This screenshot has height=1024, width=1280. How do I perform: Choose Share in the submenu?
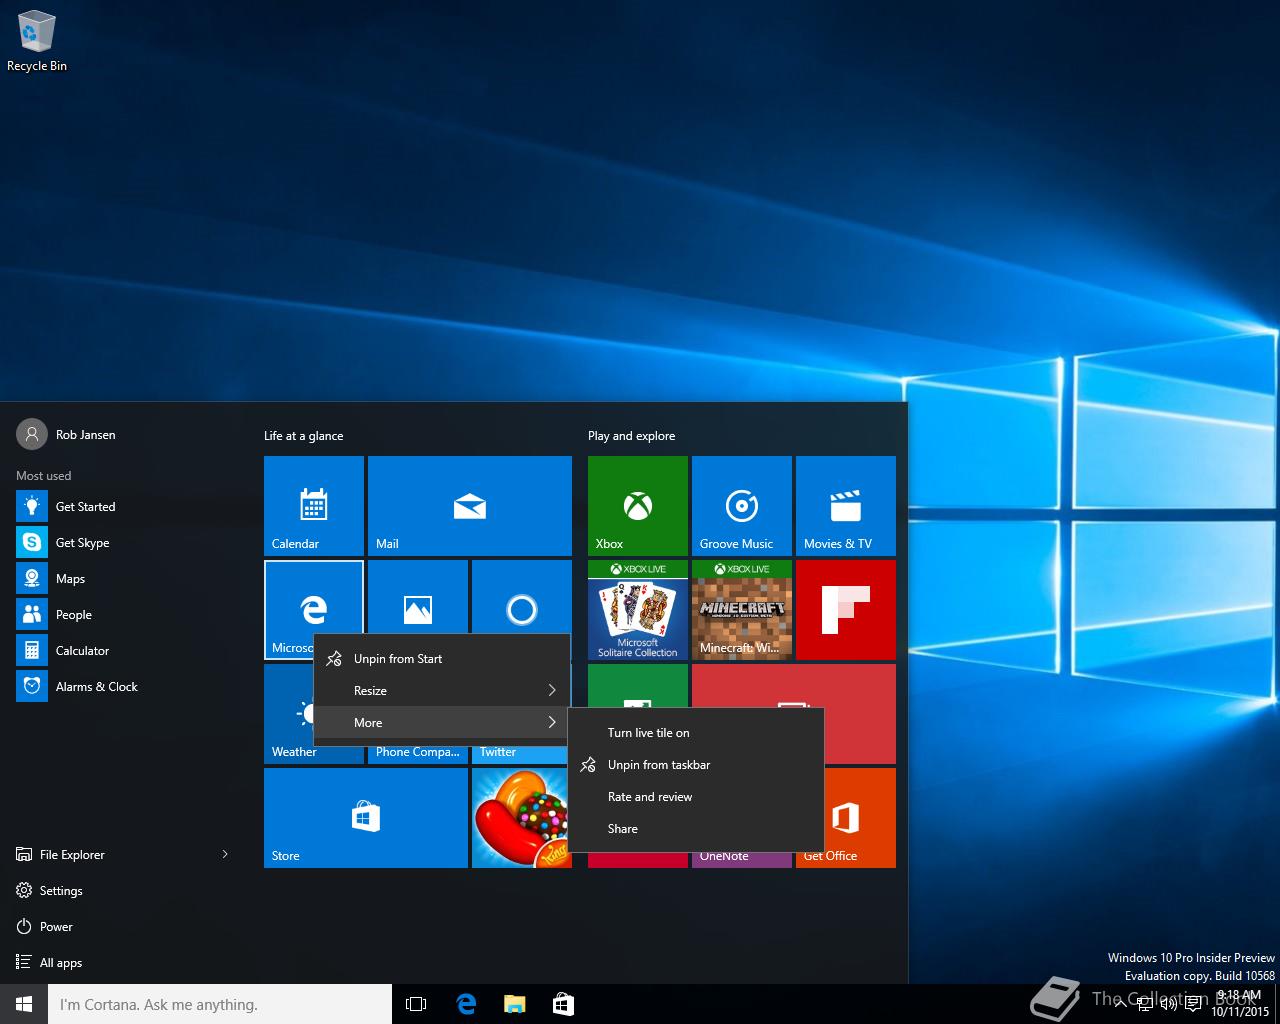click(696, 829)
